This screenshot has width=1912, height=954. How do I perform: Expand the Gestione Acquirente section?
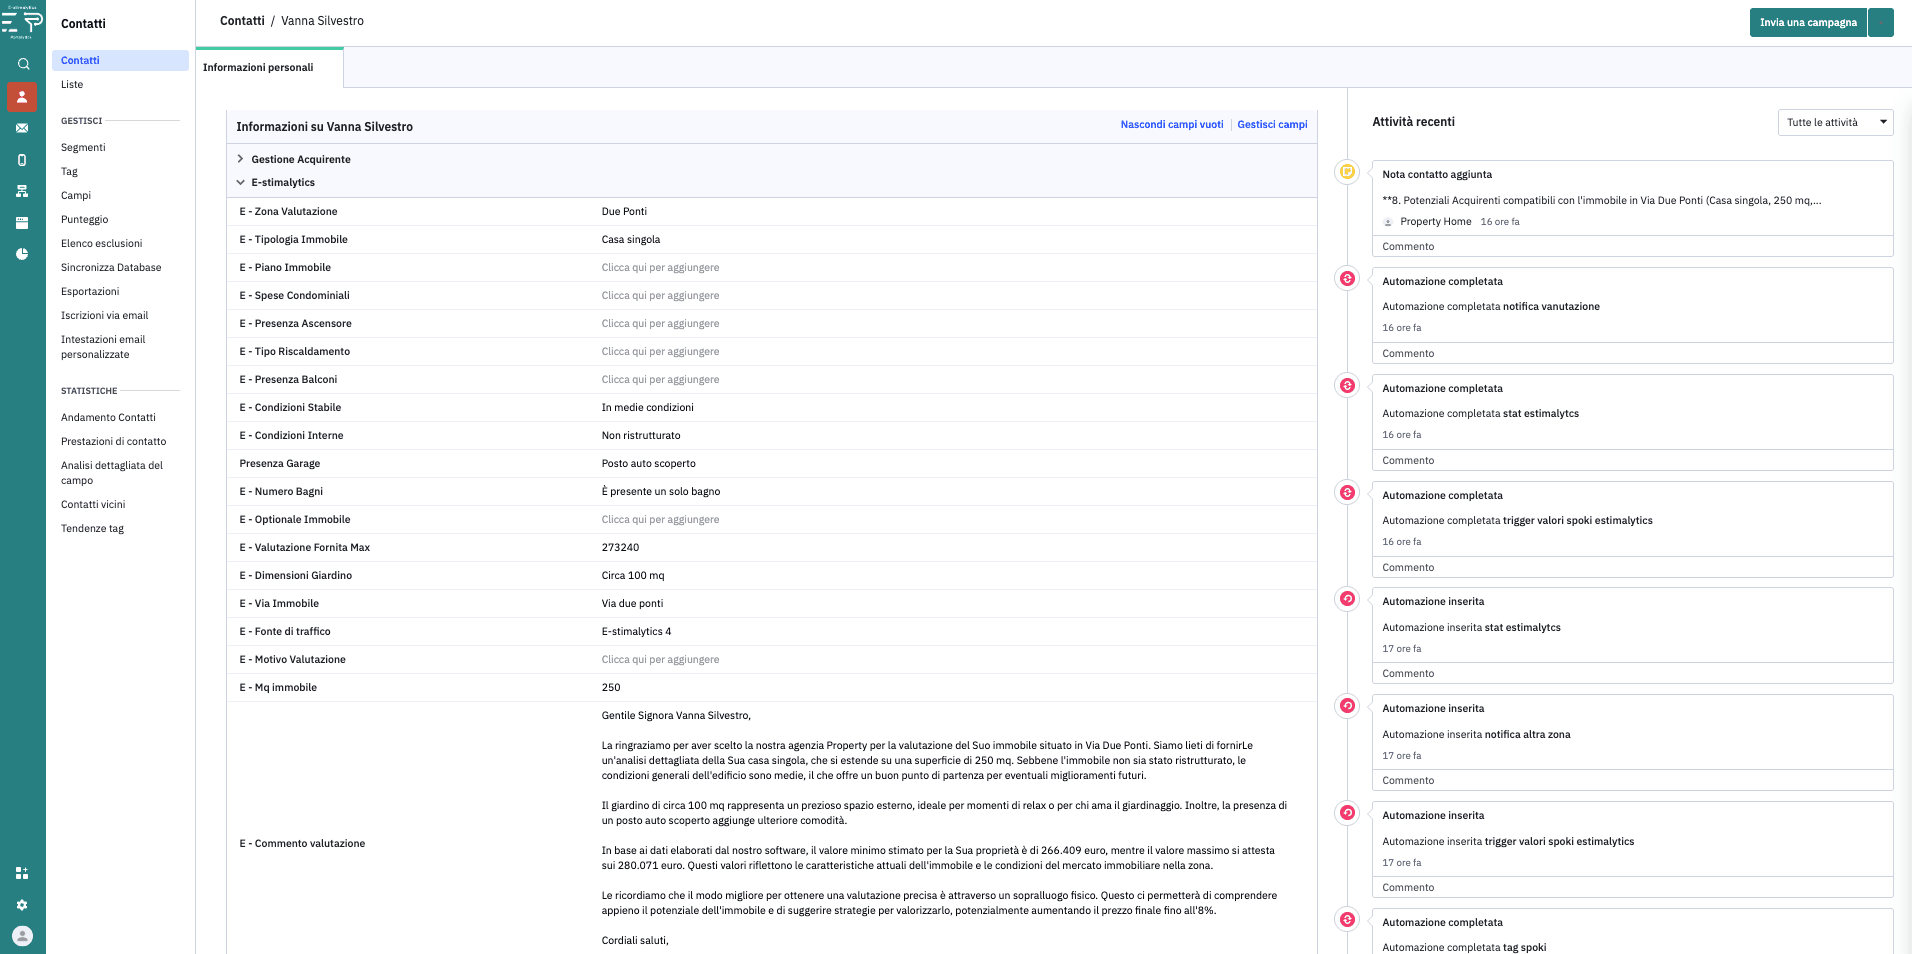coord(300,159)
